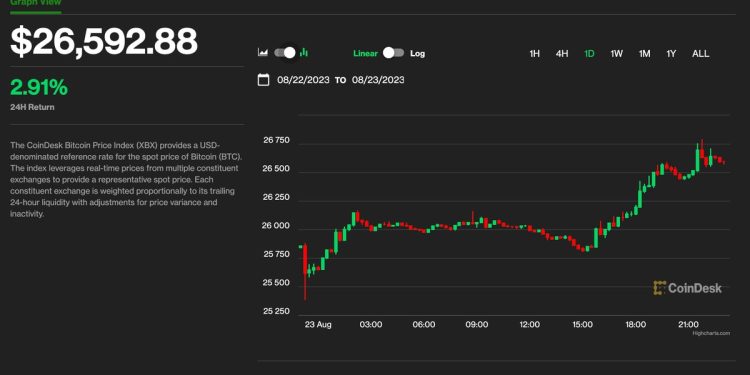The height and width of the screenshot is (375, 750).
Task: Open the calendar date picker icon
Action: click(264, 79)
